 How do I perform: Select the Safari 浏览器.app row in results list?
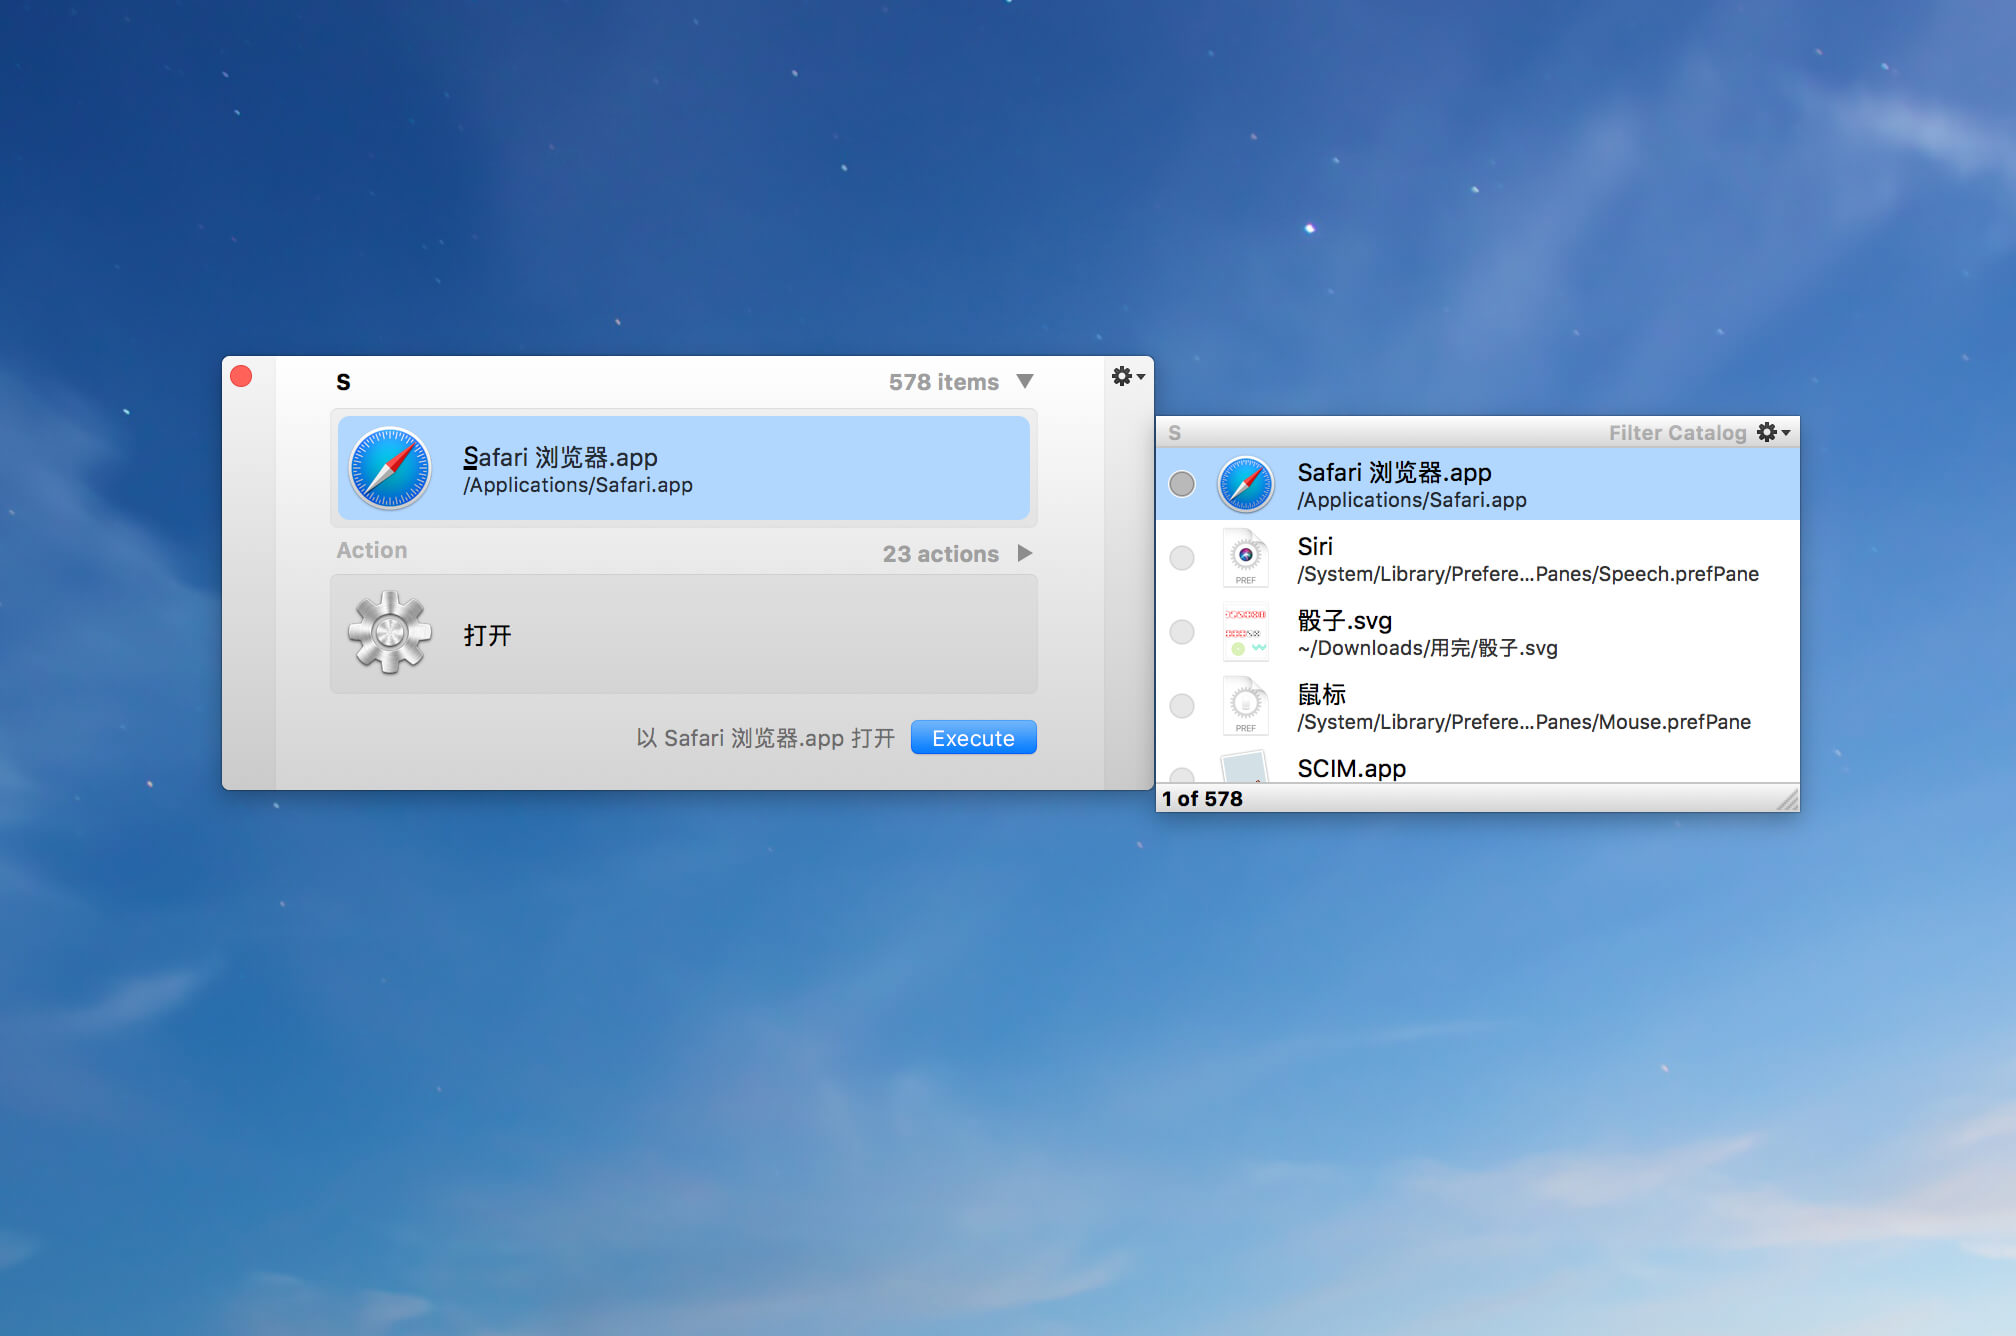(1478, 484)
